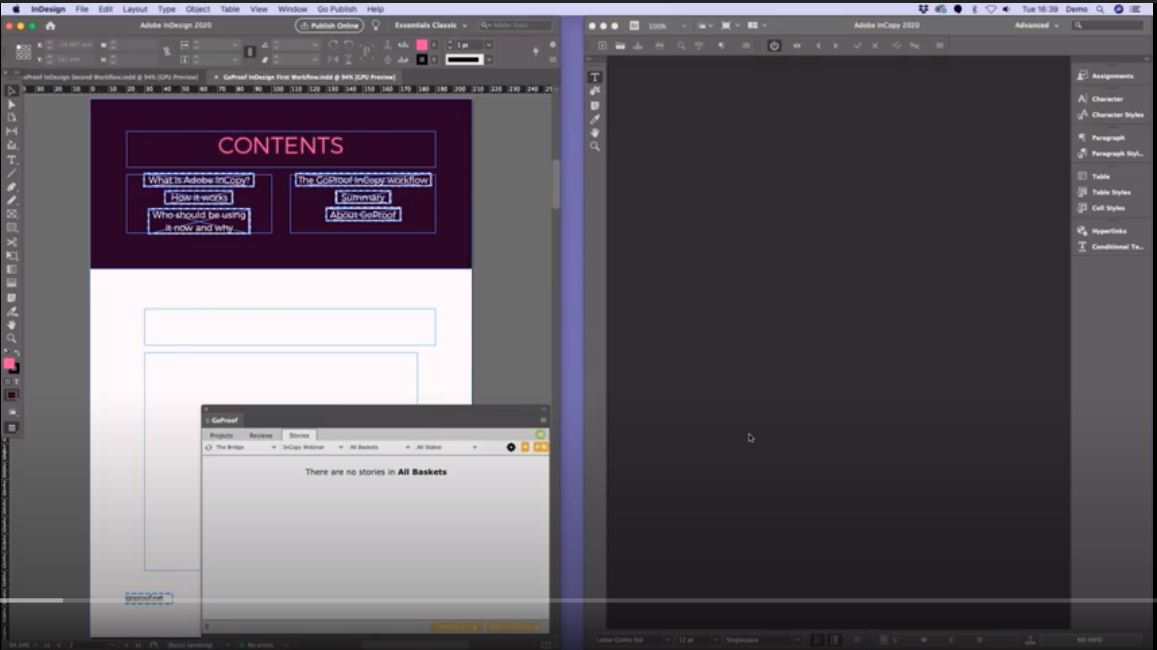Click the pink fill swatch in Control panel
This screenshot has width=1157, height=650.
click(x=421, y=45)
